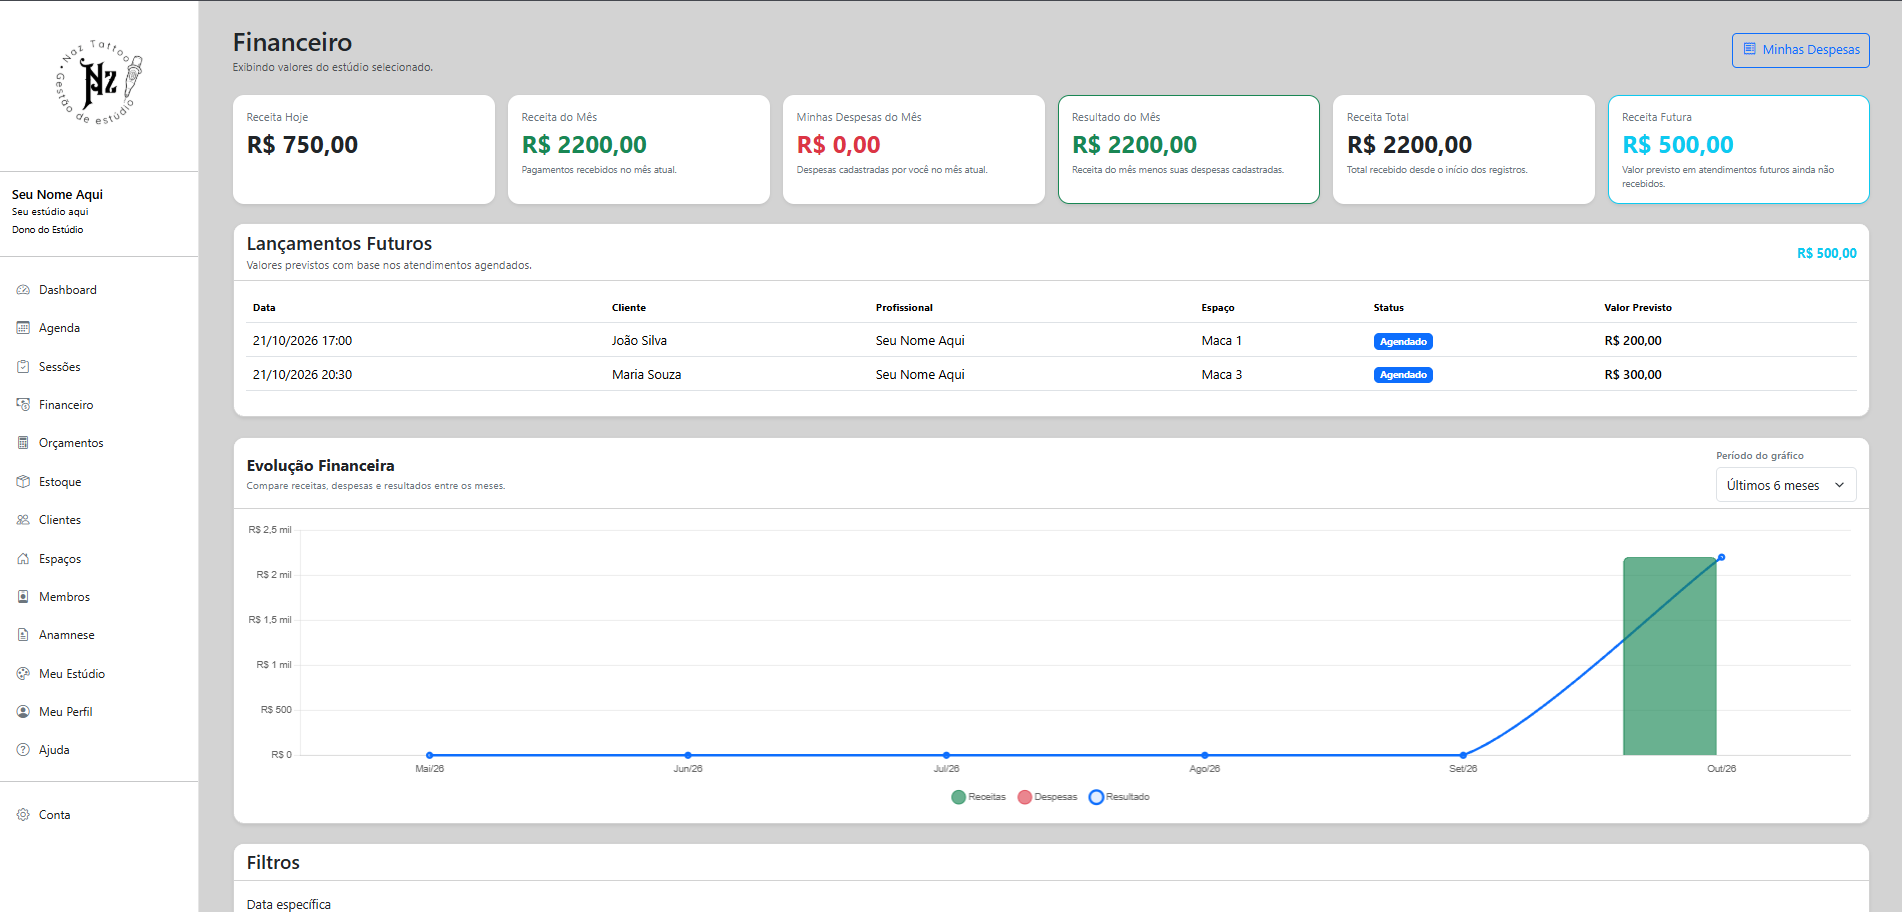Click the Estoque box icon
Viewport: 1902px width, 912px height.
coord(23,482)
